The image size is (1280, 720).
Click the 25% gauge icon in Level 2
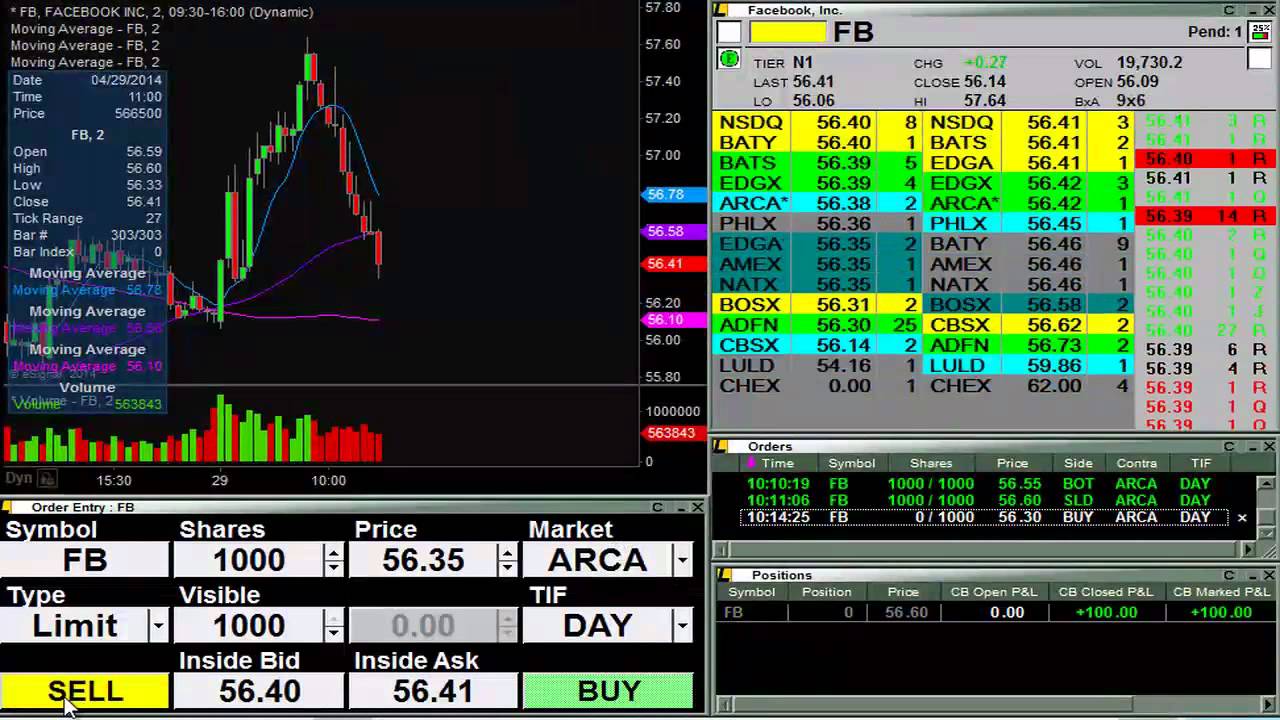pyautogui.click(x=1260, y=31)
